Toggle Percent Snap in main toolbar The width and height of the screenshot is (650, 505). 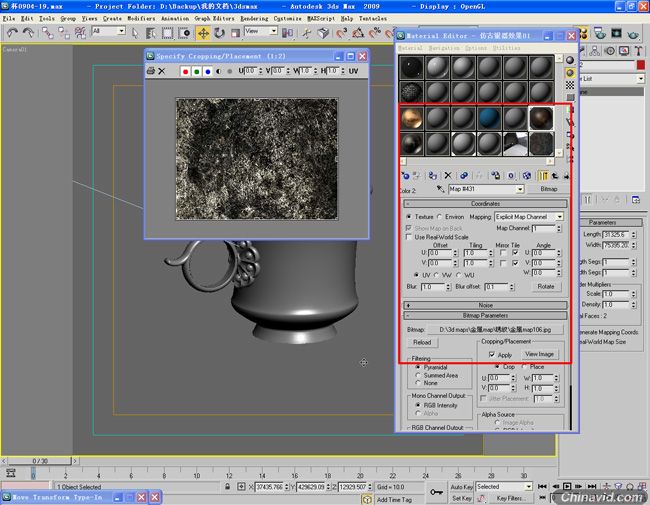(374, 33)
